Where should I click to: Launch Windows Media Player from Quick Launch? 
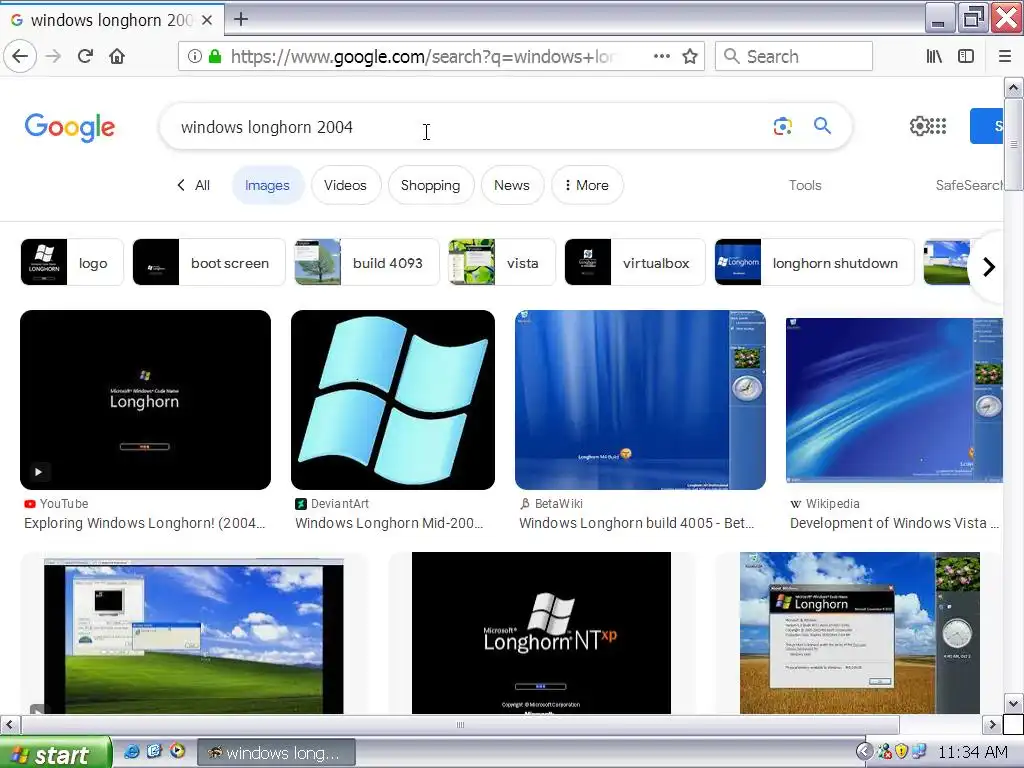tap(178, 751)
